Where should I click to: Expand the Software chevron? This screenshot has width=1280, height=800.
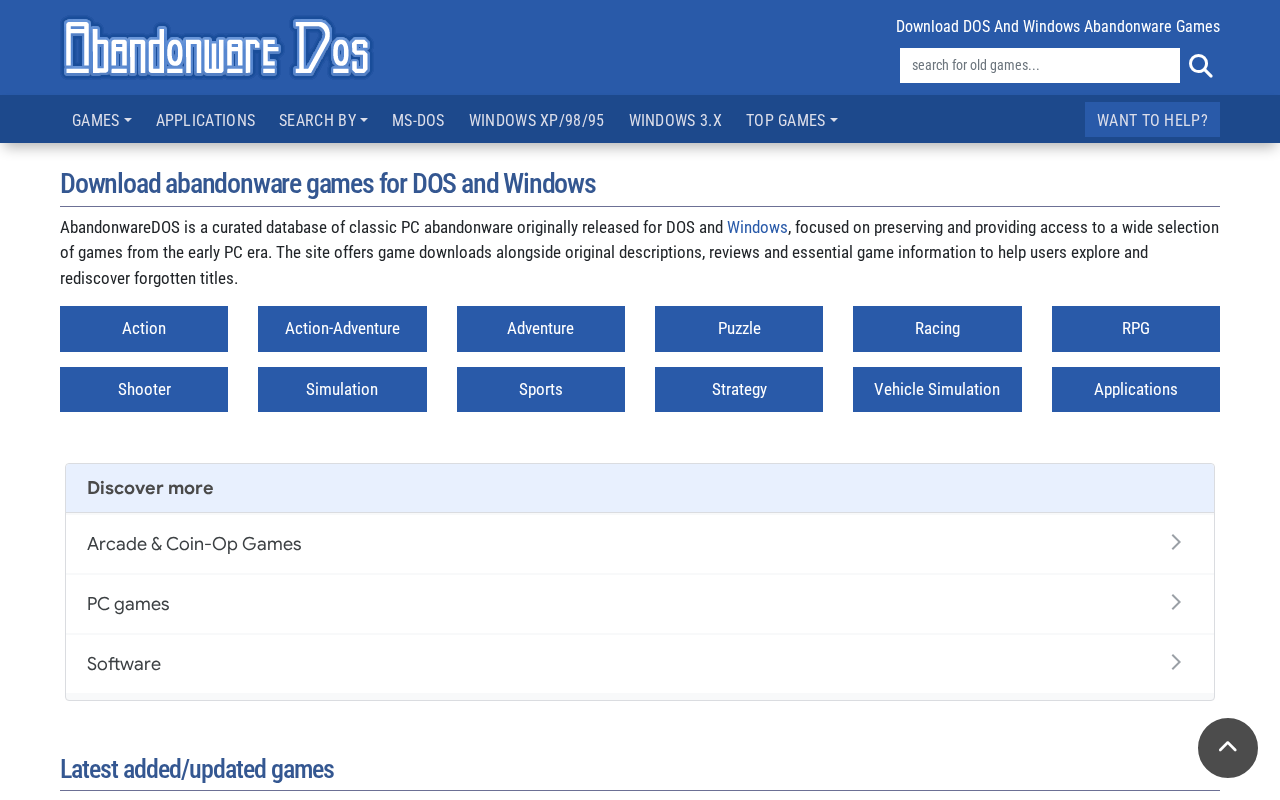coord(1176,663)
